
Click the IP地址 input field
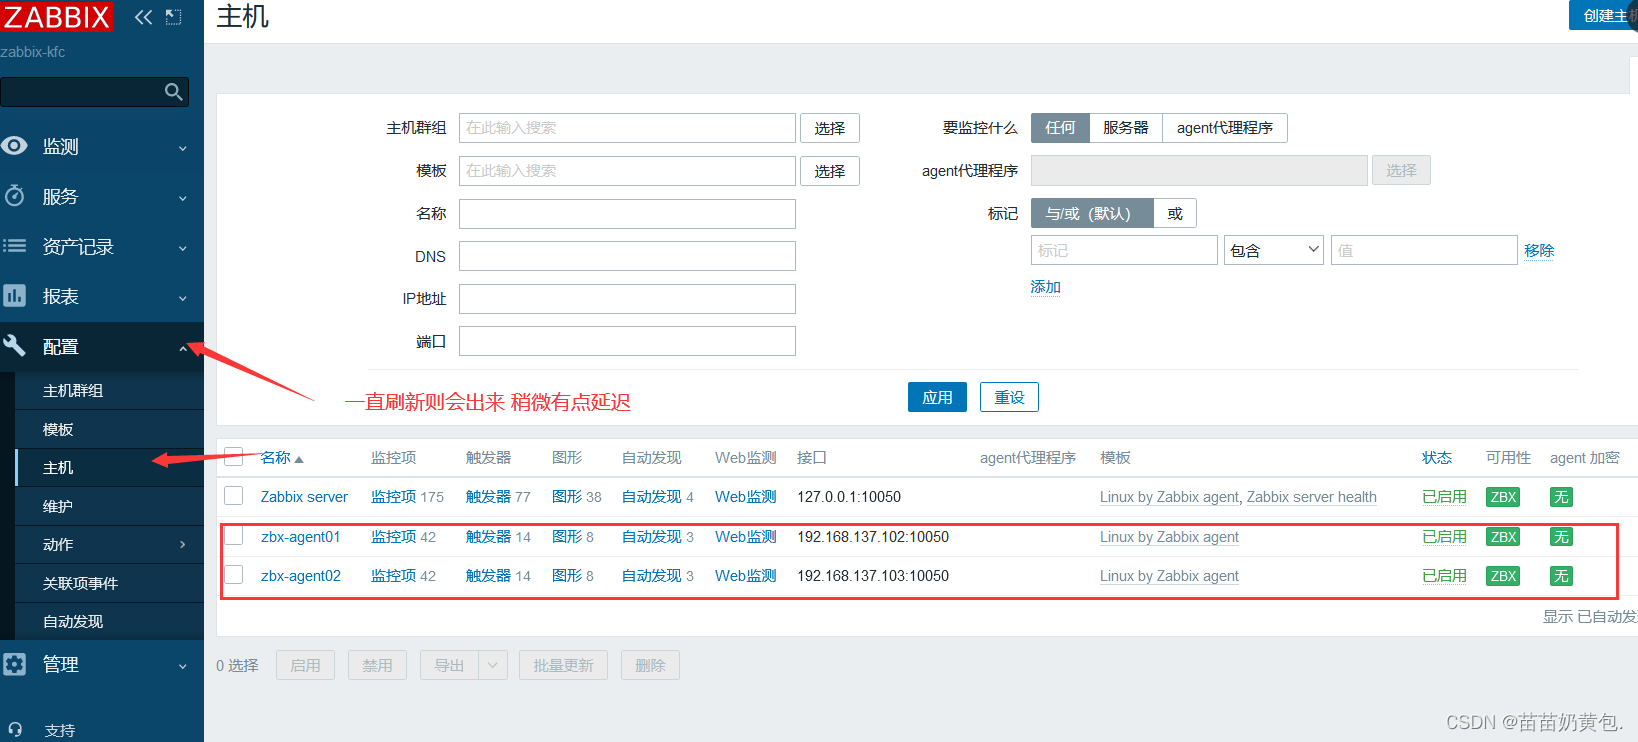click(627, 299)
